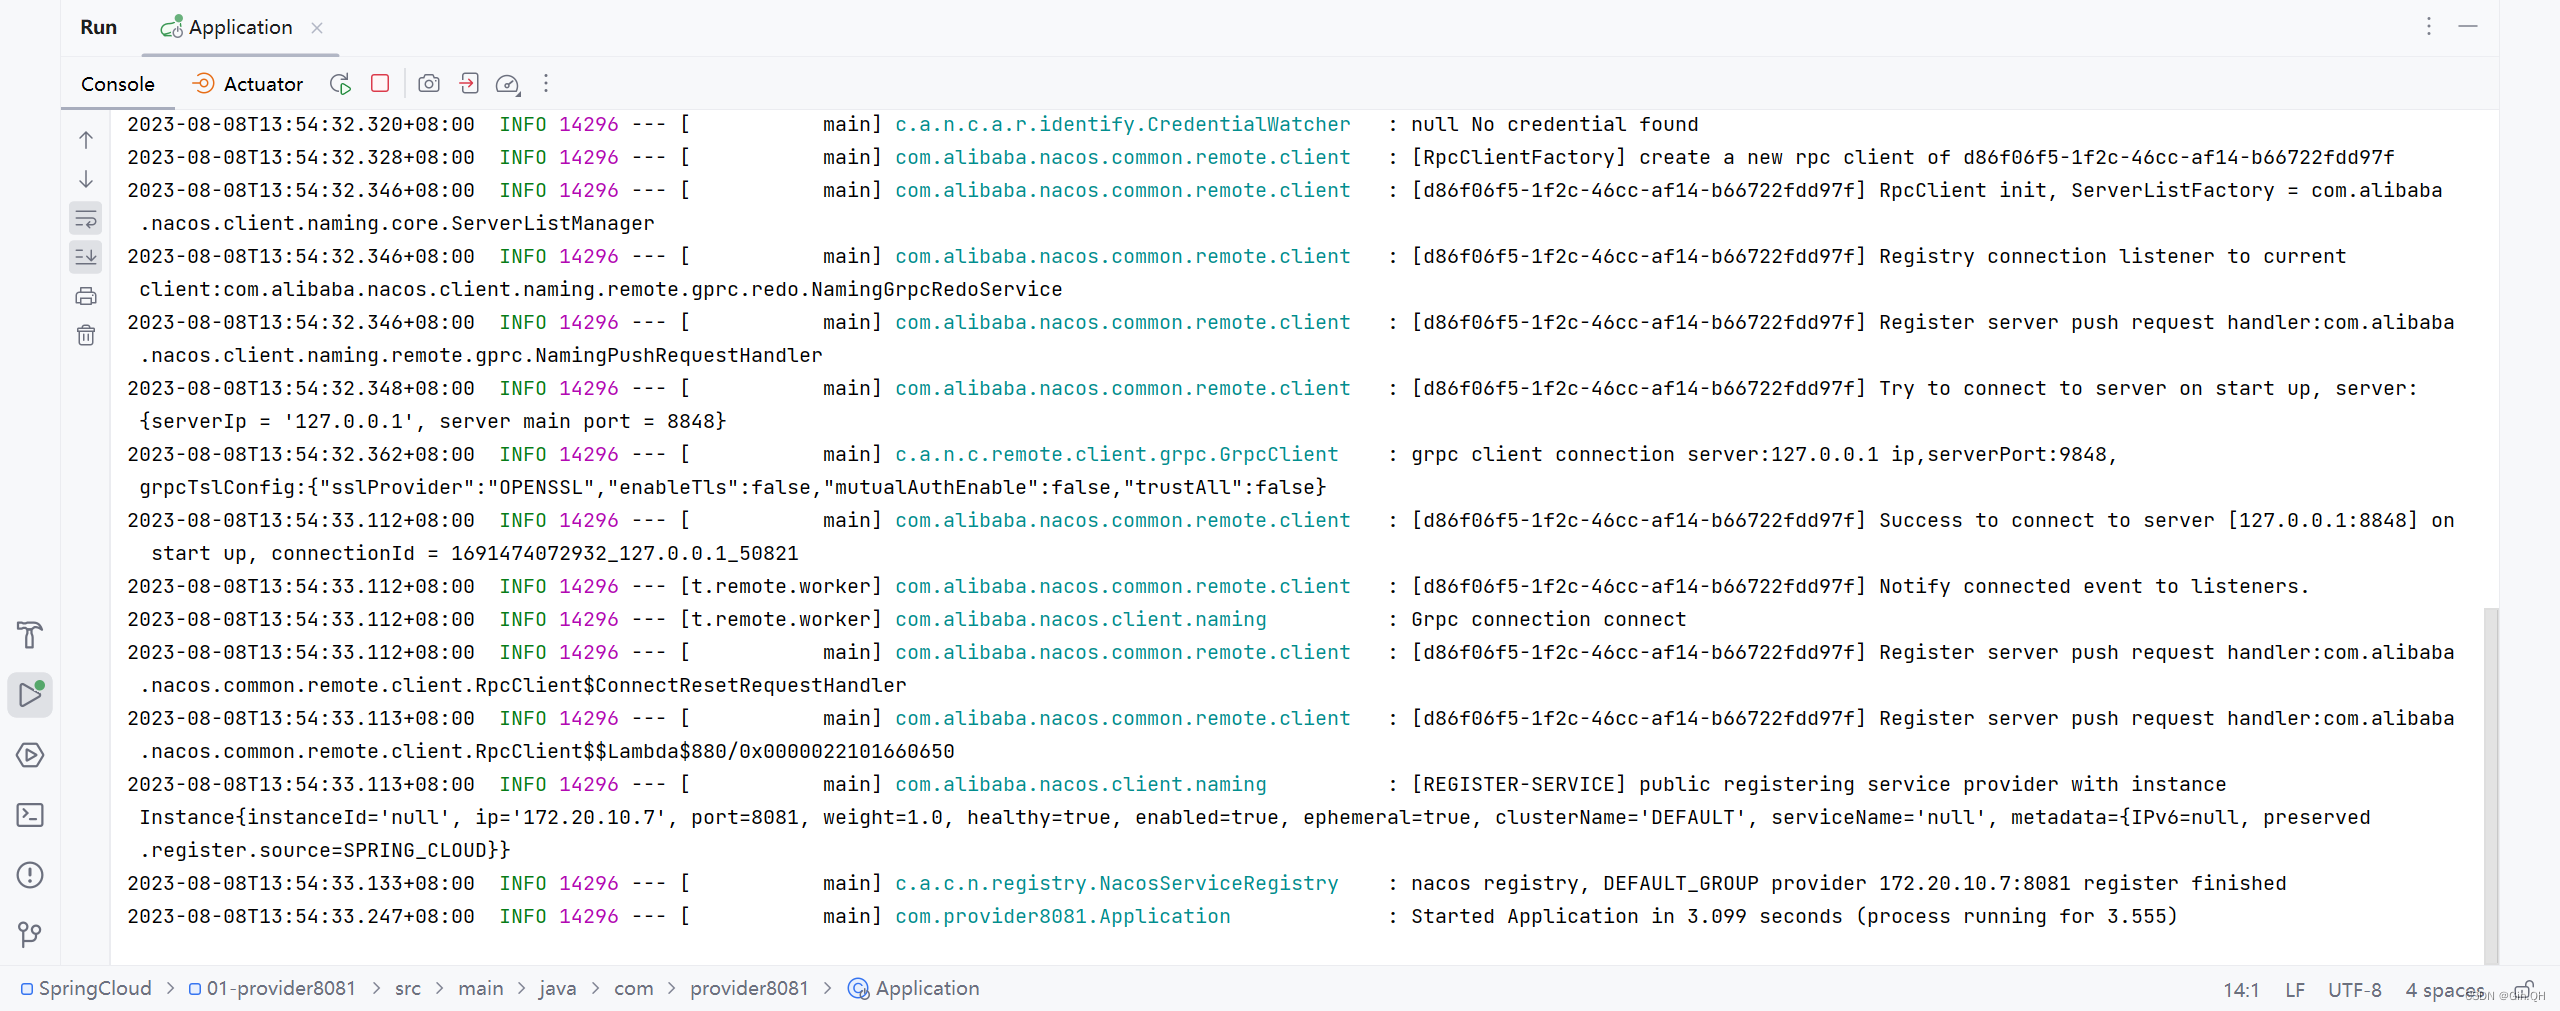Open Run panel options menu
Image resolution: width=2560 pixels, height=1011 pixels.
pos(2428,26)
